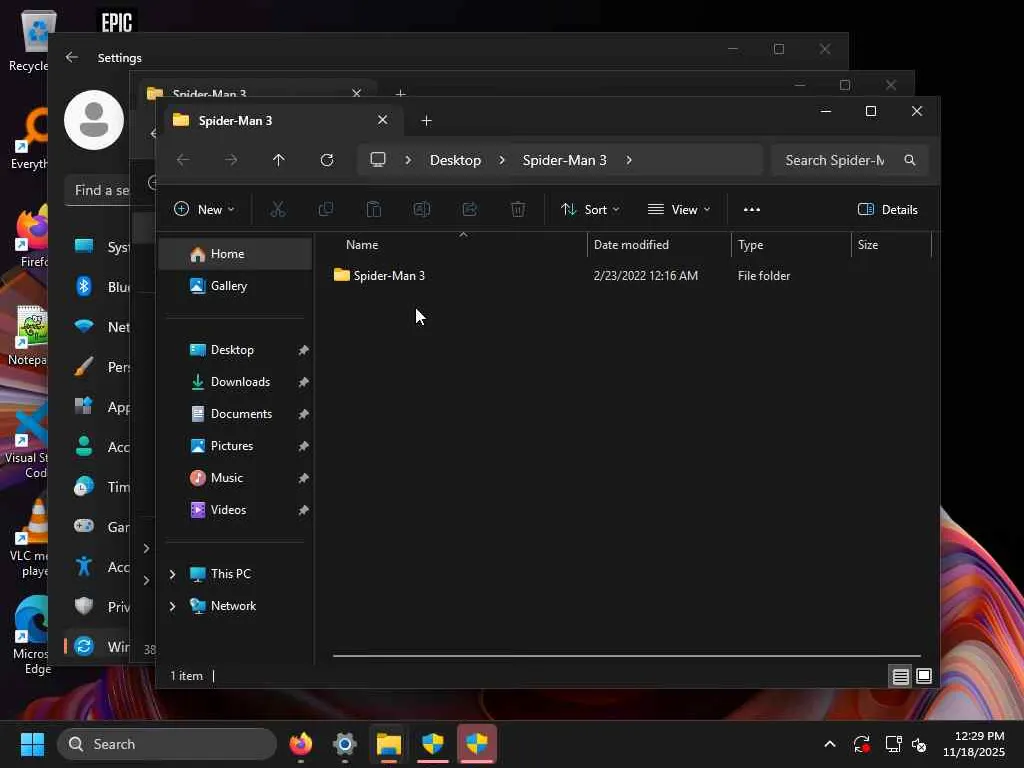Image resolution: width=1024 pixels, height=768 pixels.
Task: Refresh the Spider-Man 3 folder view
Action: click(327, 160)
